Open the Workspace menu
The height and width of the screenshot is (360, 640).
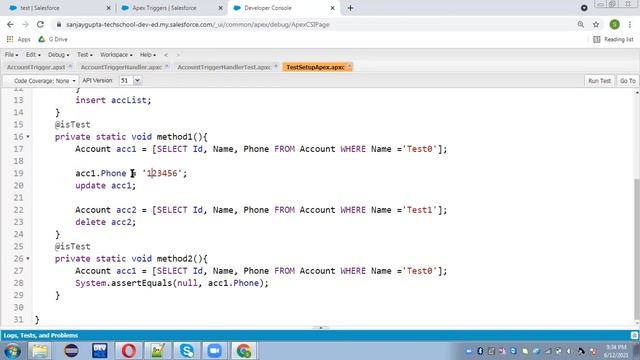pos(116,55)
